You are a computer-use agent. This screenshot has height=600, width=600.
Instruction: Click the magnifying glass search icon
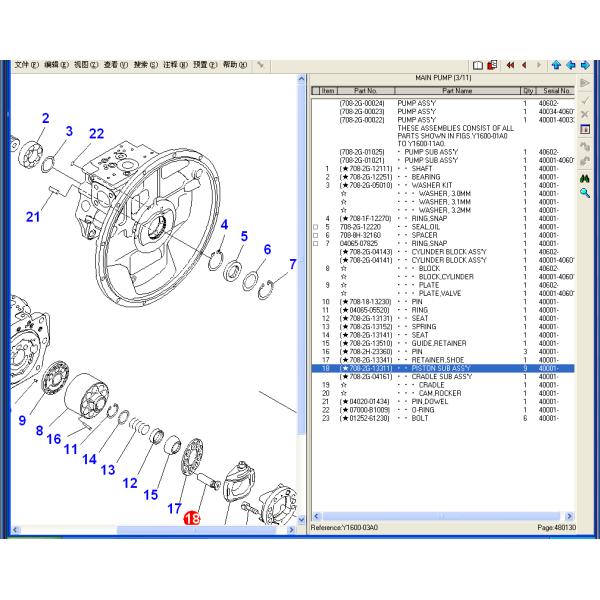pos(585,193)
